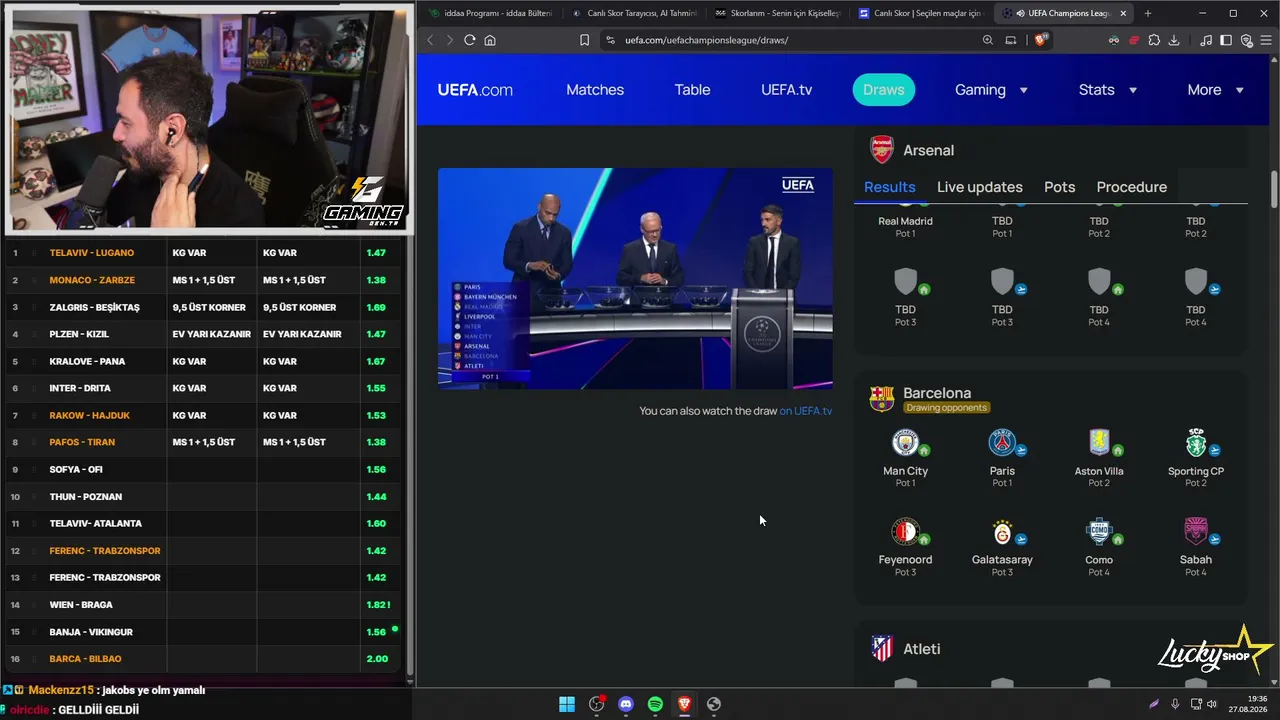Select the Draws navigation pill
Screen dimensions: 1280x720
click(884, 90)
